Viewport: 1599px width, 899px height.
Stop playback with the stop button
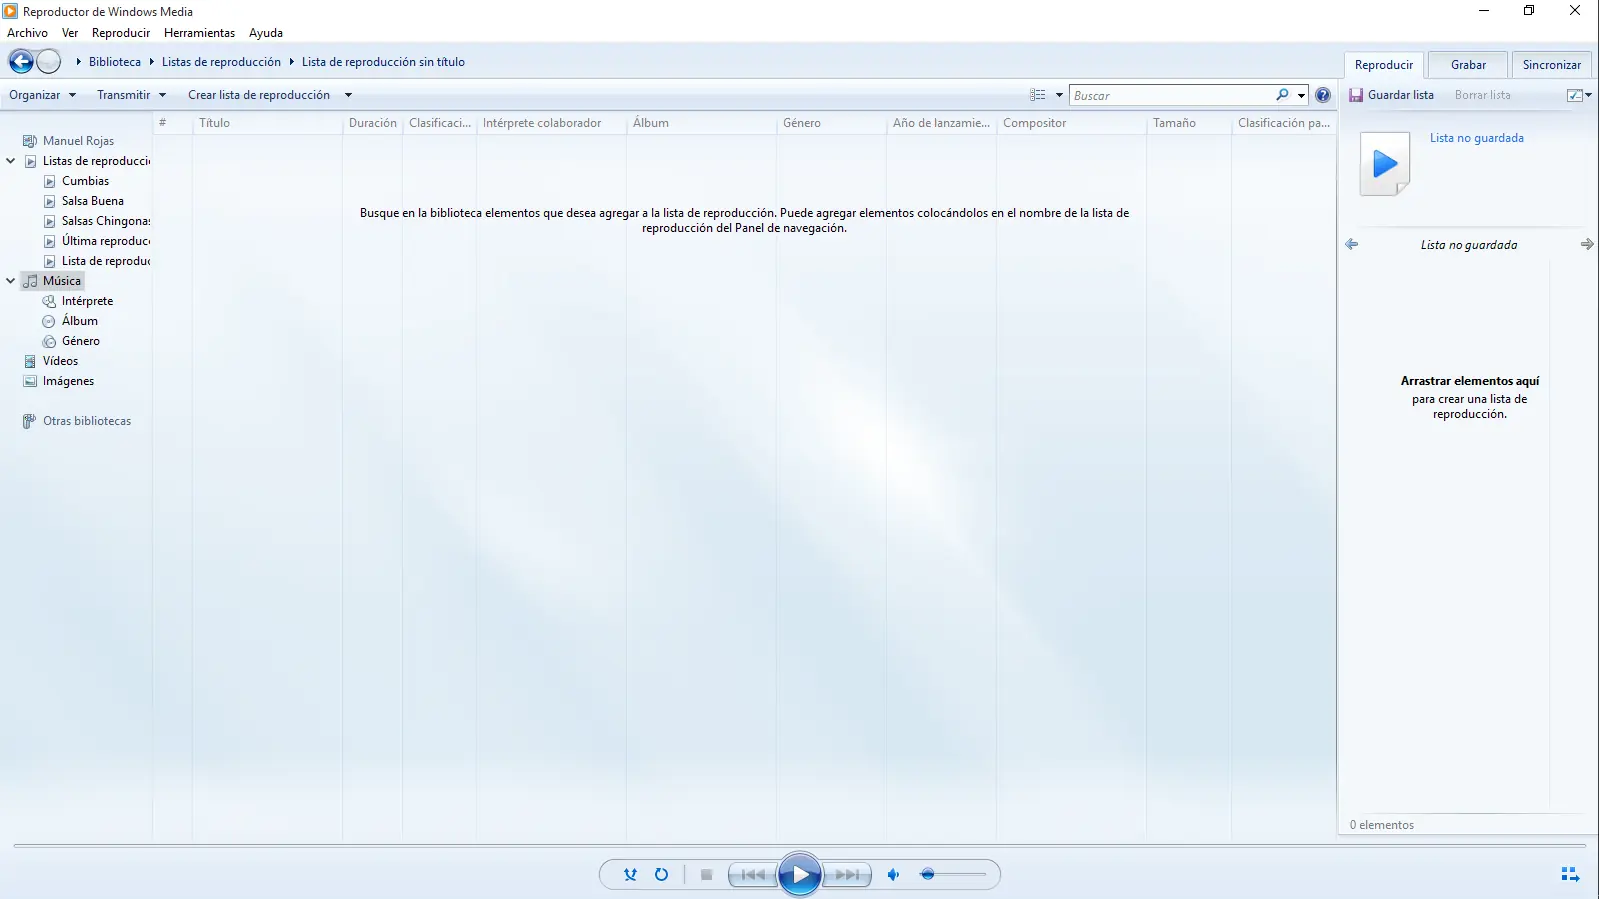click(x=706, y=874)
